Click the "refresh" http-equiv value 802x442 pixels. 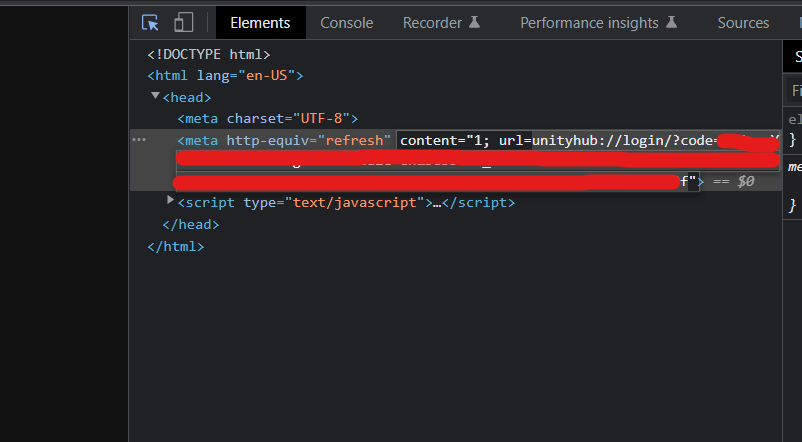pyautogui.click(x=354, y=141)
